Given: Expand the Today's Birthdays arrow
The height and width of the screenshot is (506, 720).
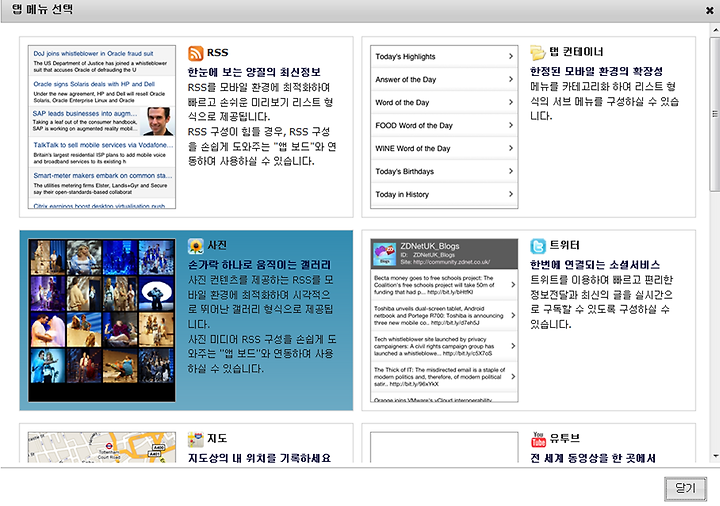Looking at the screenshot, I should coord(511,171).
